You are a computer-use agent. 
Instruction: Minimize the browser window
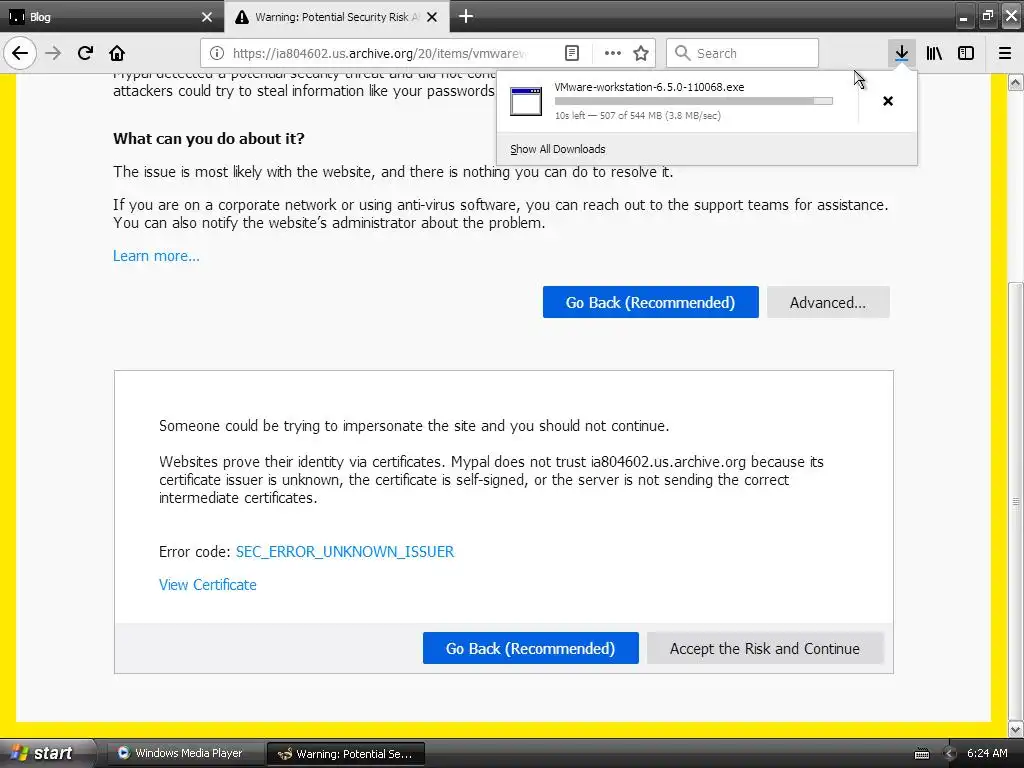point(963,18)
